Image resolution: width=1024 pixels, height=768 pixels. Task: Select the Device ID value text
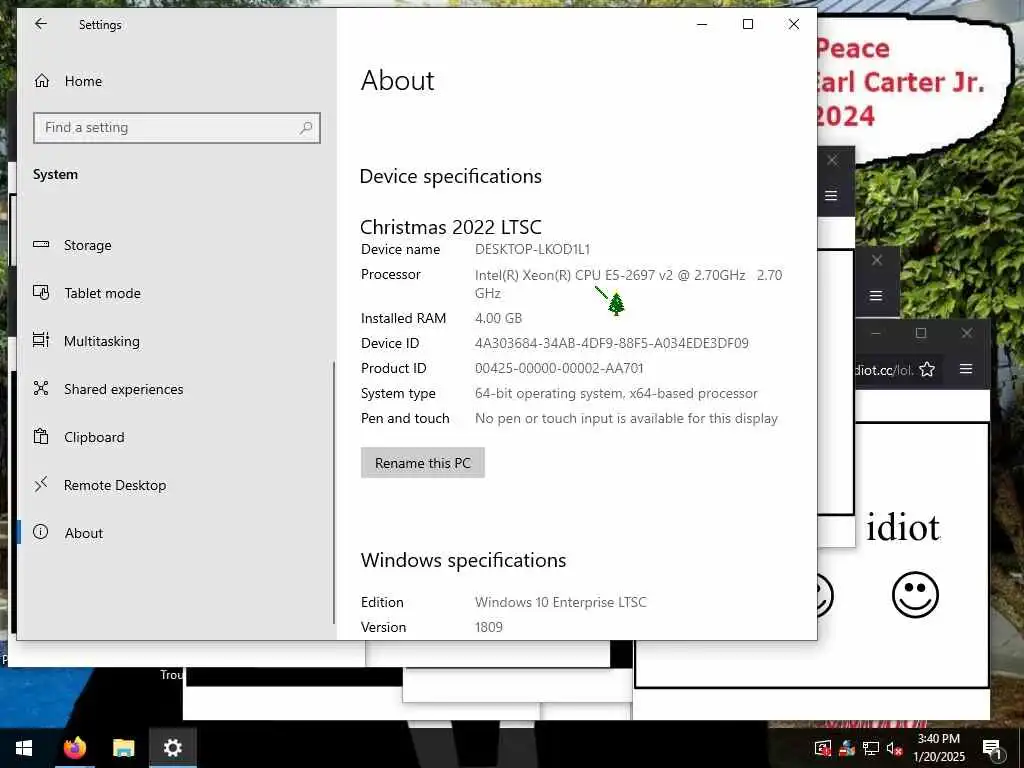(612, 344)
